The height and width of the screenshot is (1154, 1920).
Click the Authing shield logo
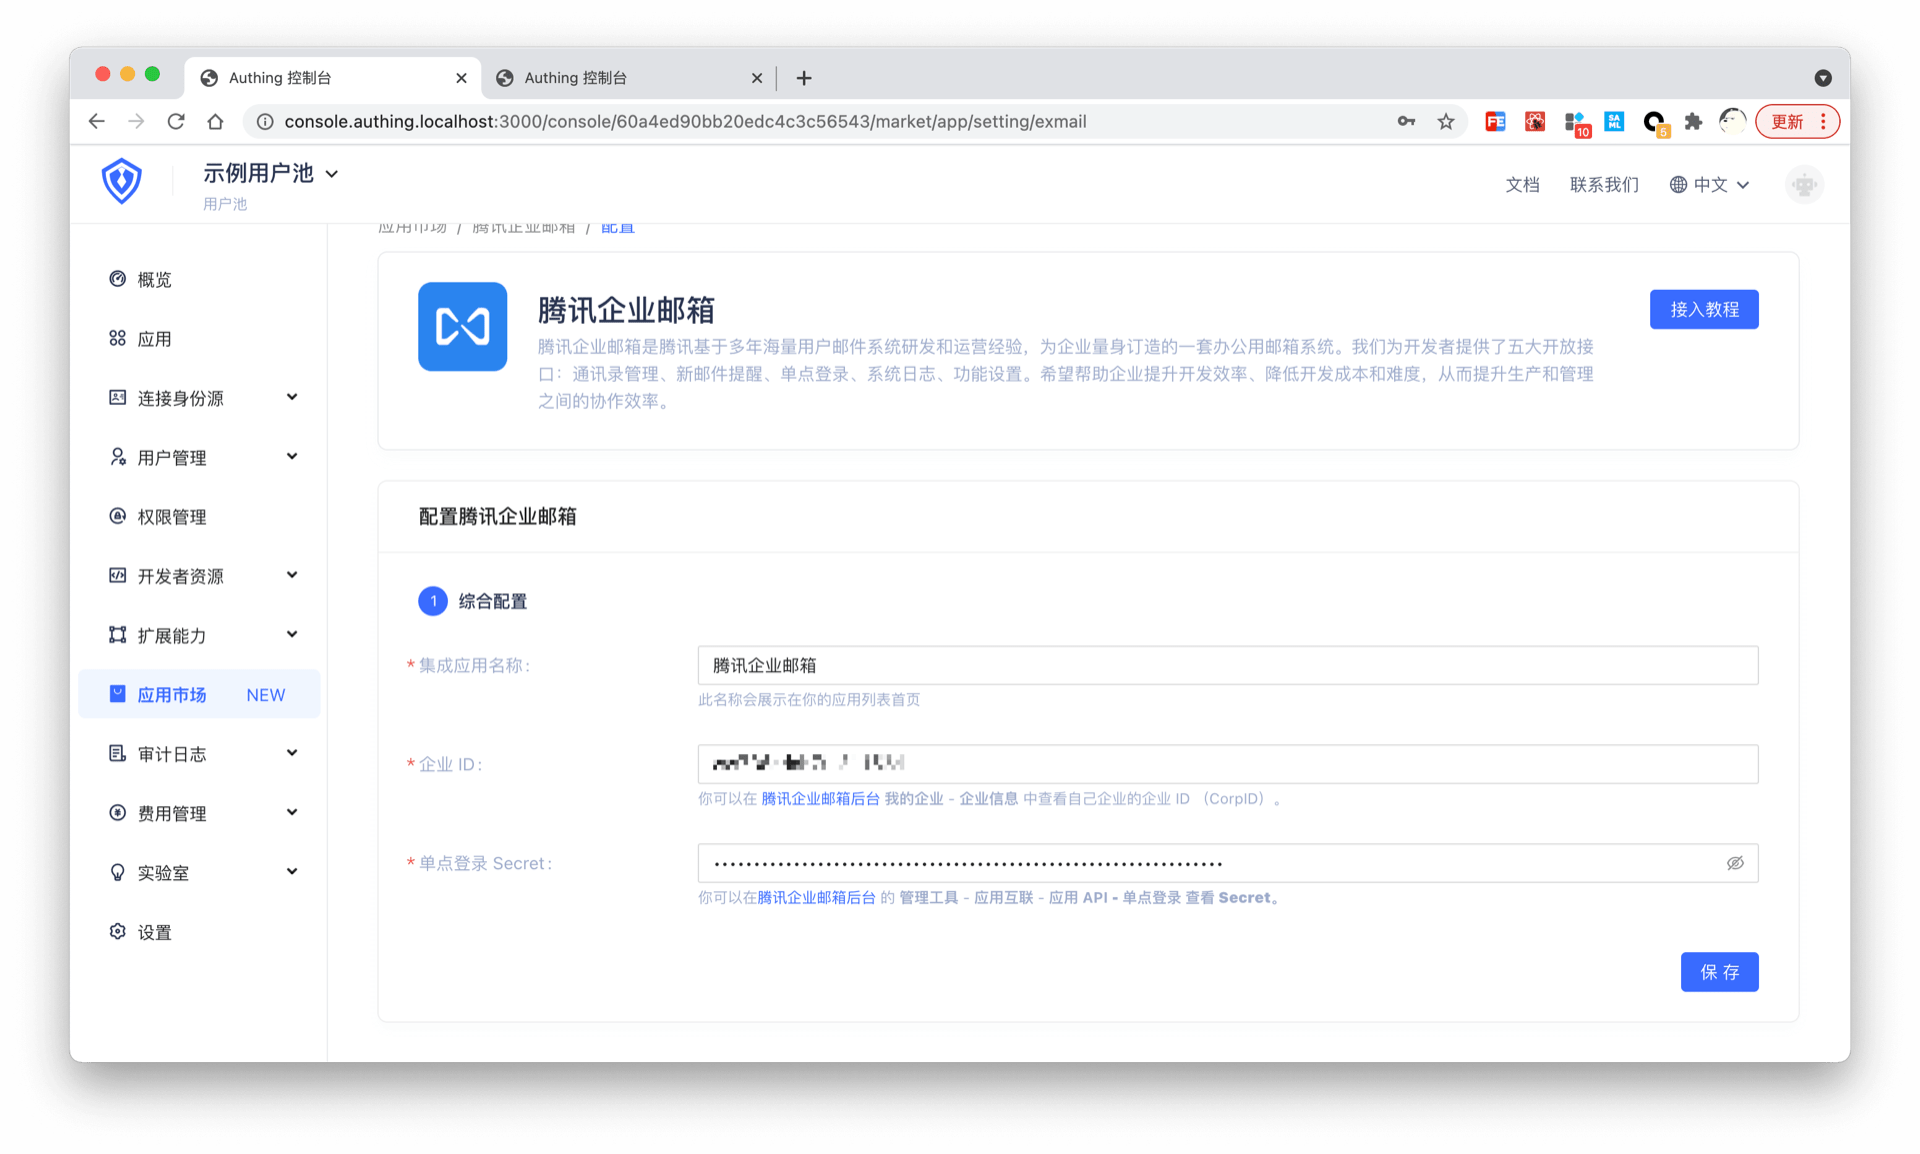click(x=121, y=182)
